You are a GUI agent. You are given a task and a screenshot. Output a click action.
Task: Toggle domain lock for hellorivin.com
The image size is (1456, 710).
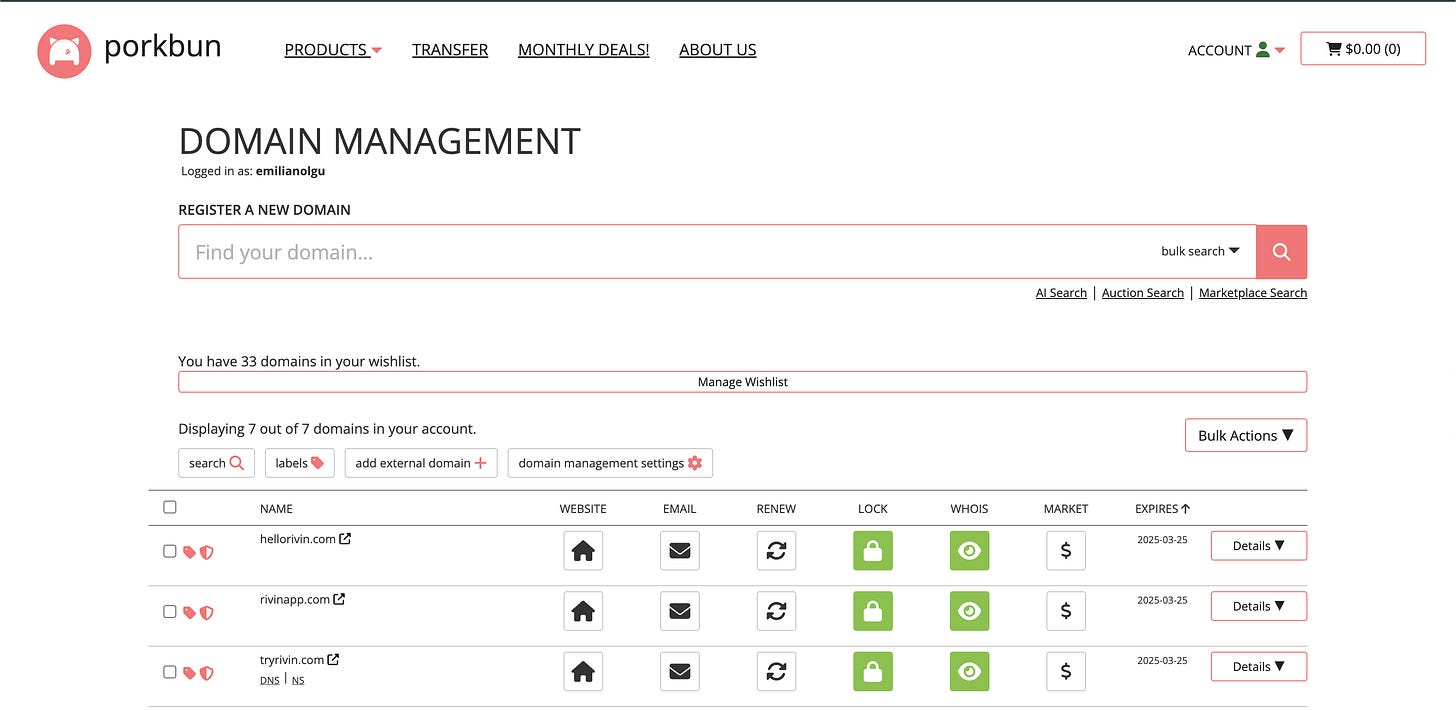coord(873,551)
